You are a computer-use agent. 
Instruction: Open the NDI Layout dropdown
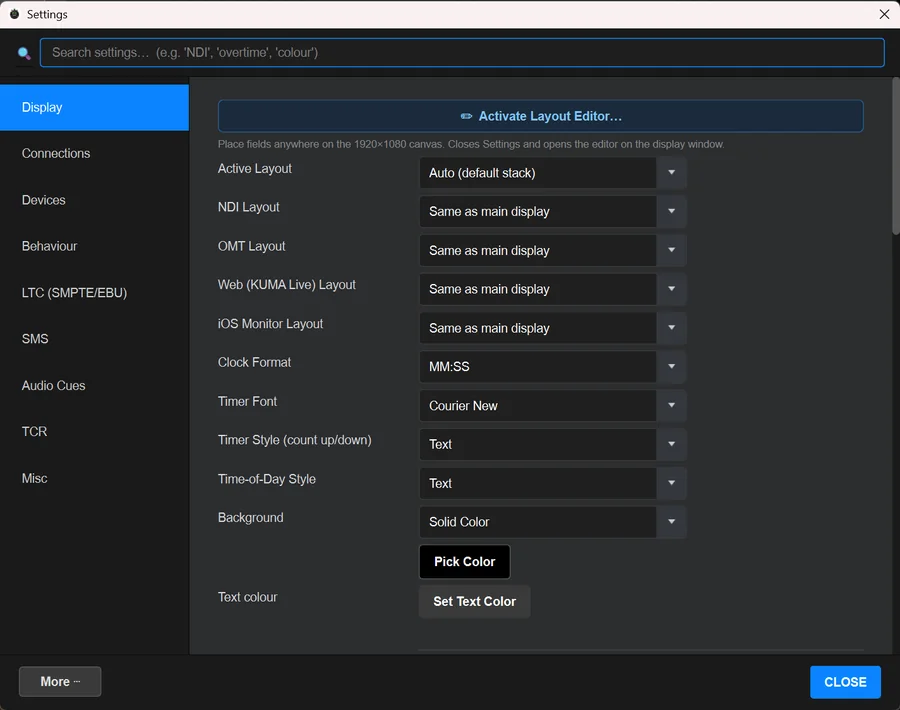[553, 211]
